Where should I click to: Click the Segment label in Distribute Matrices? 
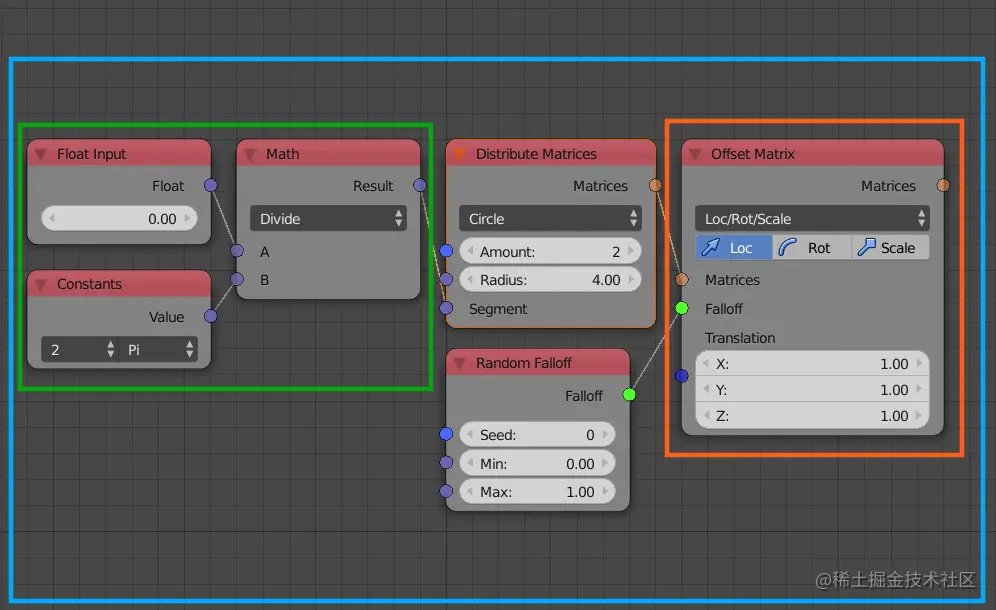point(498,309)
